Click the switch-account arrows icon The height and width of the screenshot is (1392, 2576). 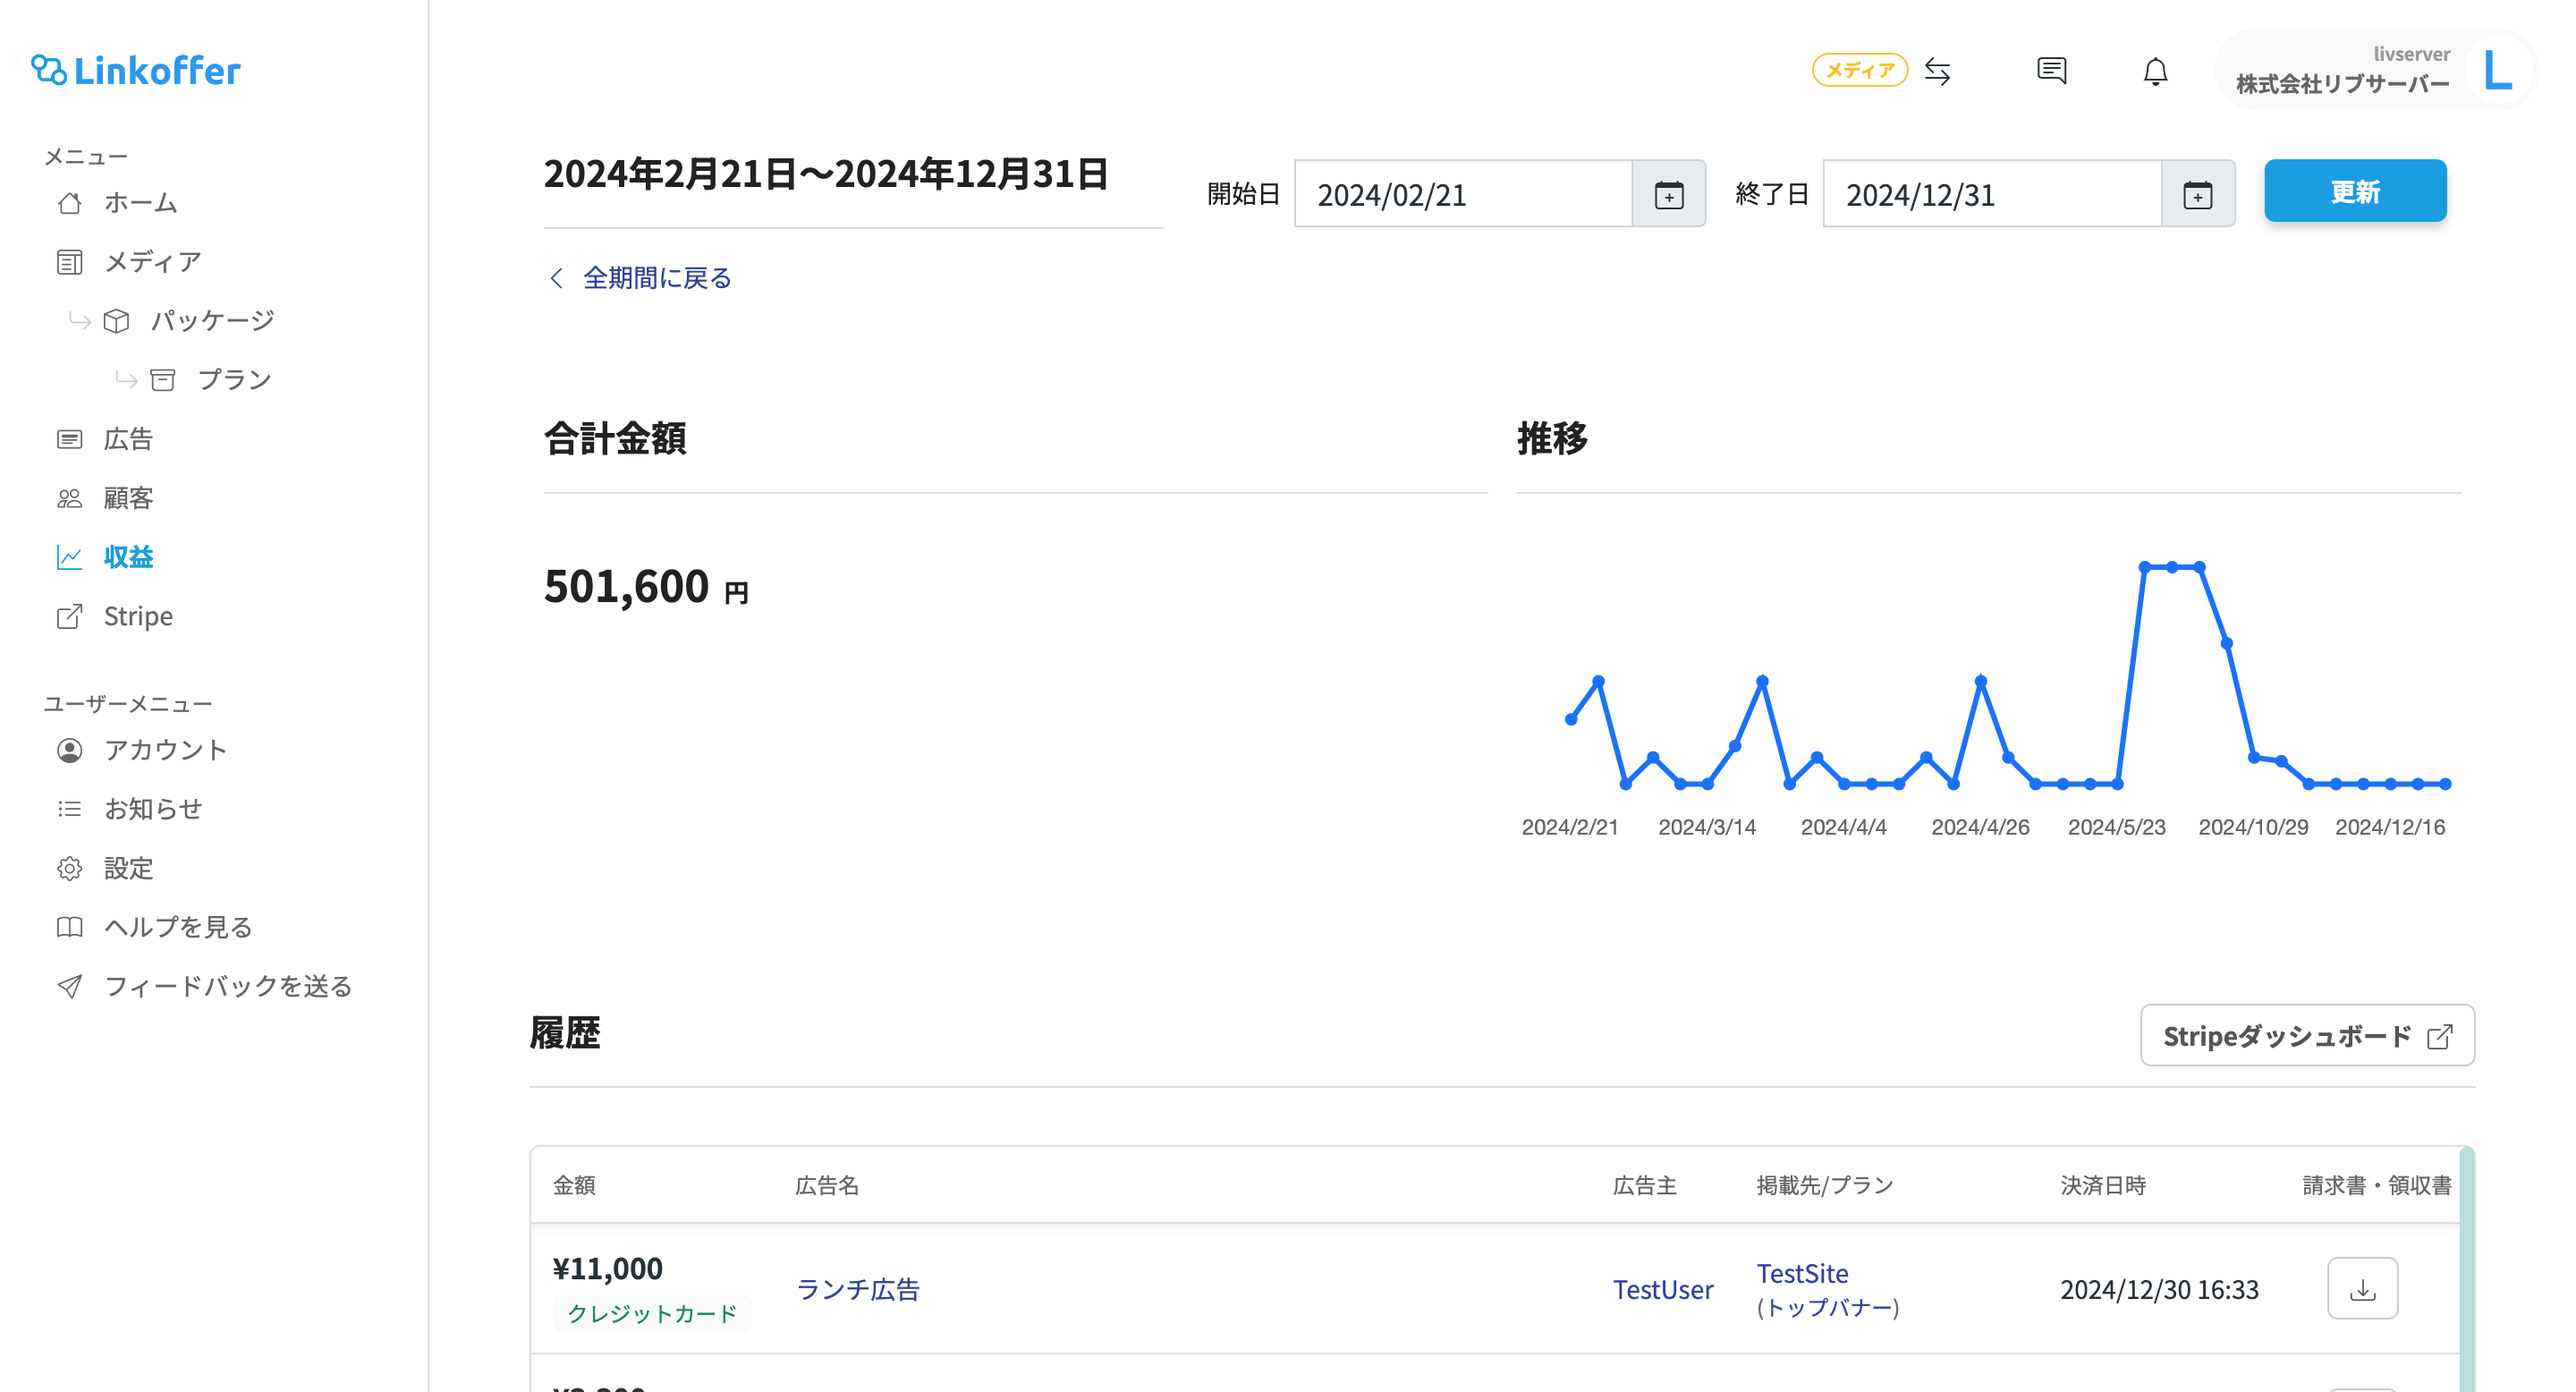coord(1937,71)
